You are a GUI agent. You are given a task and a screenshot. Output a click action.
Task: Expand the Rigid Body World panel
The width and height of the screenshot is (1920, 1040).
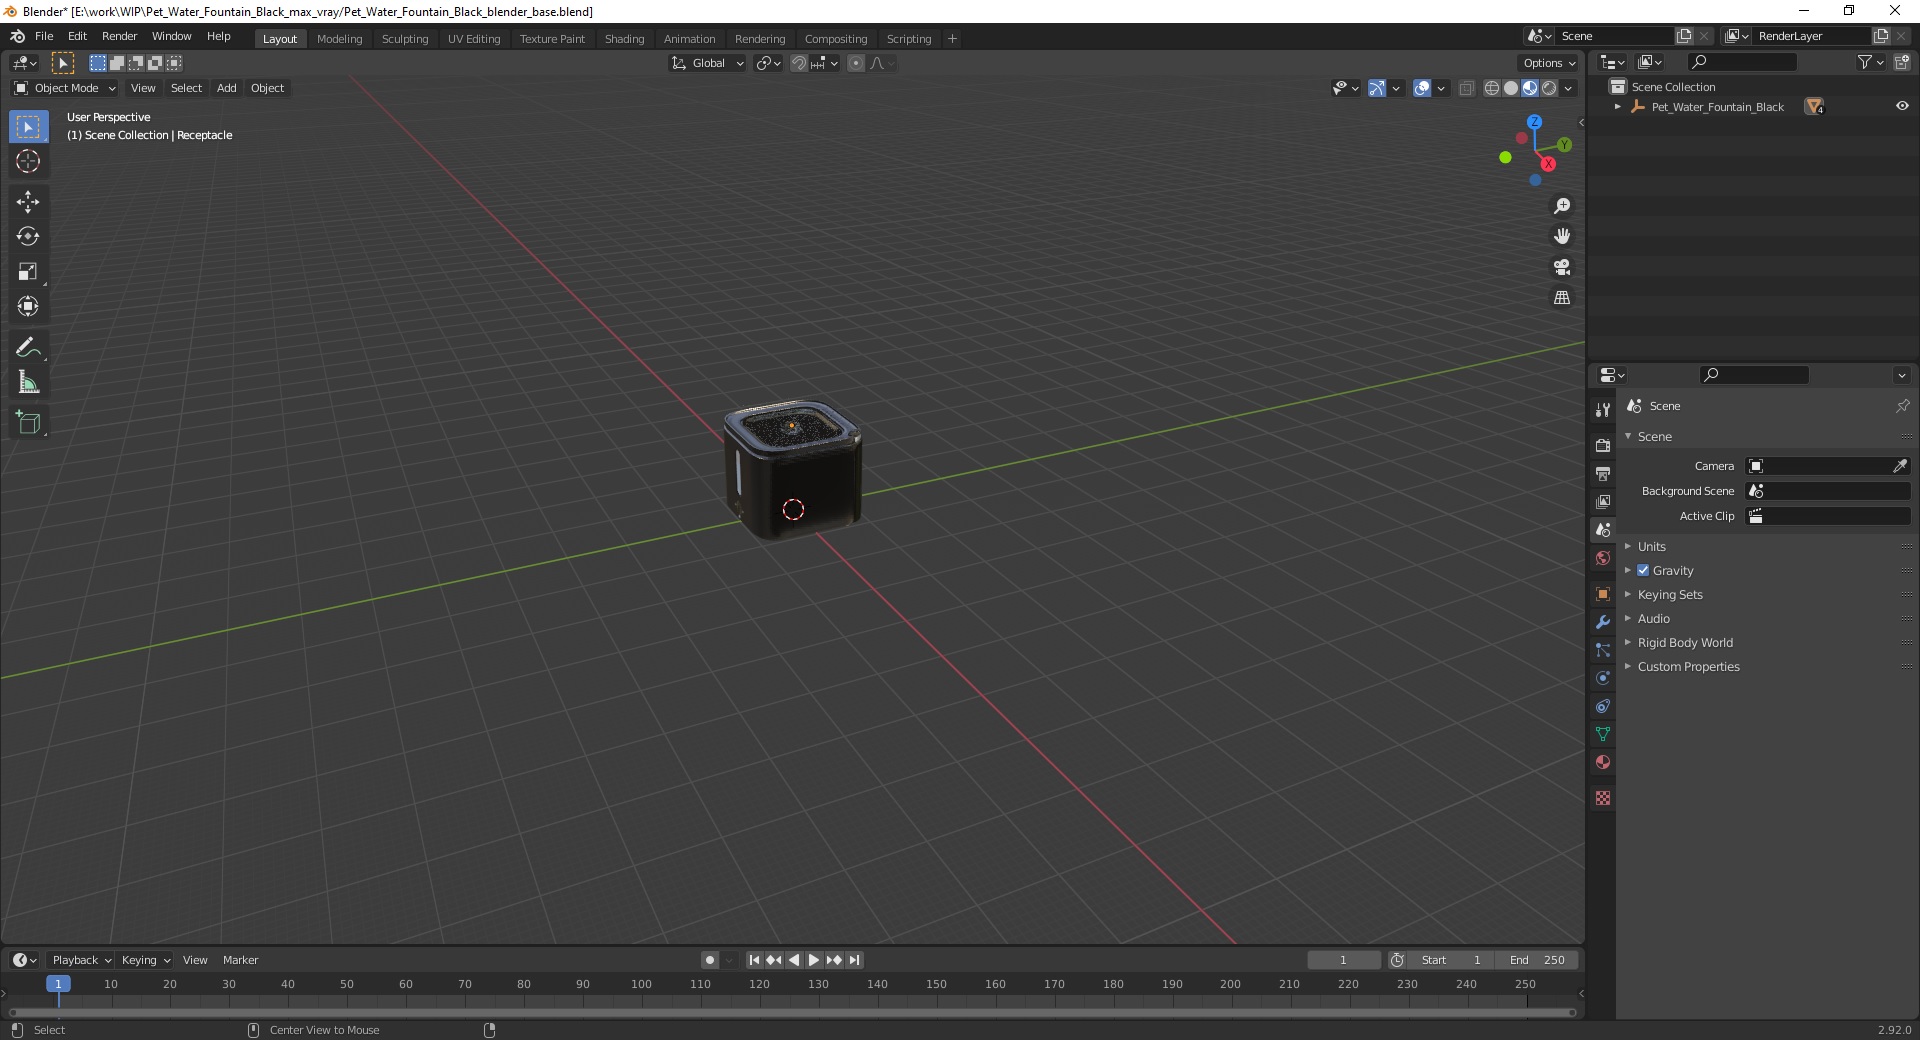point(1684,643)
